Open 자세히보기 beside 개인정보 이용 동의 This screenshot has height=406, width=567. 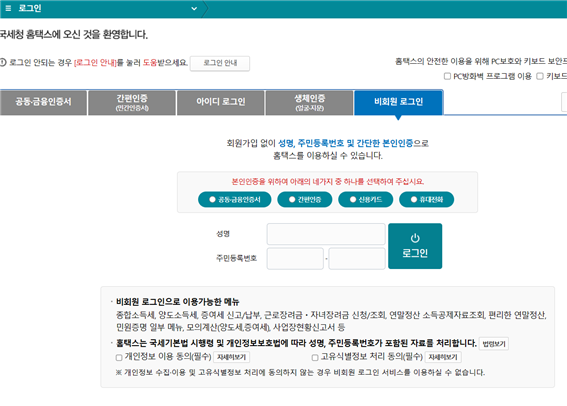231,357
